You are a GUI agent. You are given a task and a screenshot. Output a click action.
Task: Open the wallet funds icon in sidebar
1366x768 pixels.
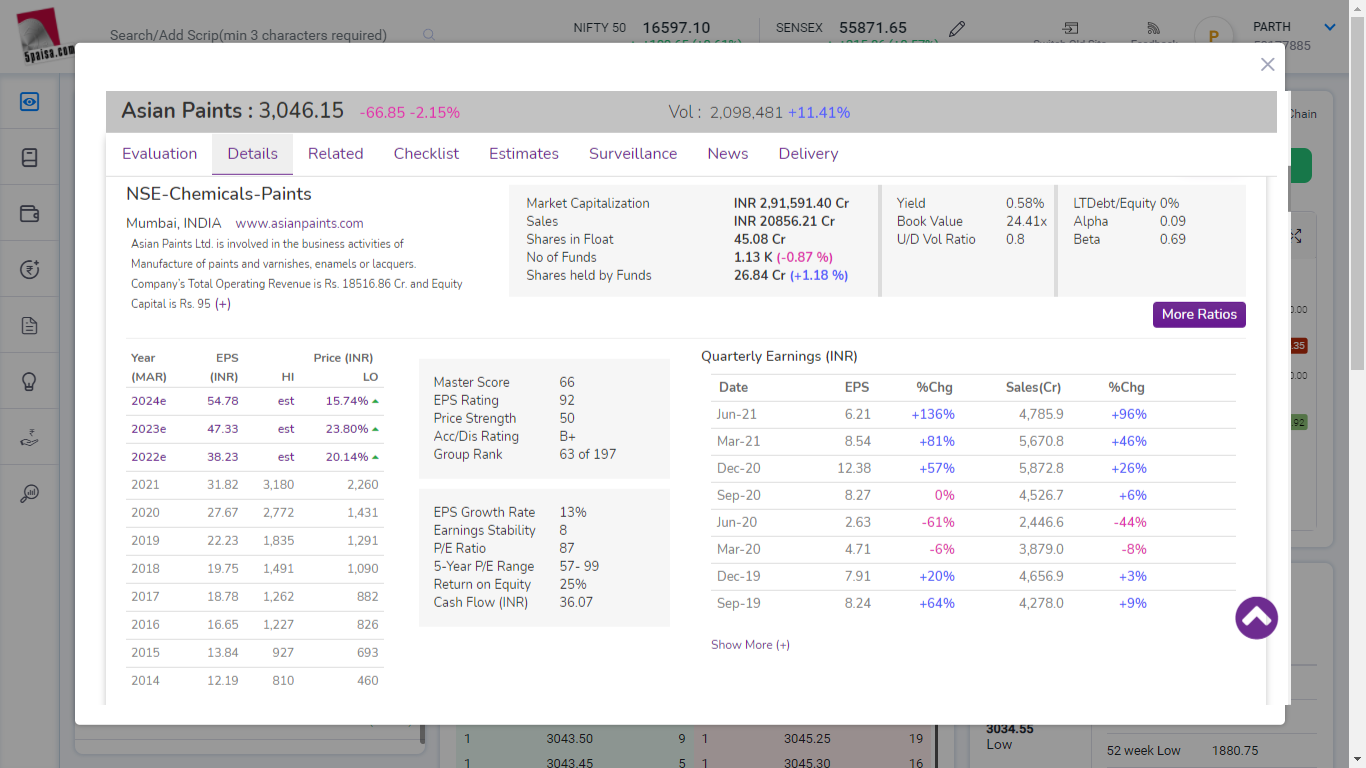[29, 213]
